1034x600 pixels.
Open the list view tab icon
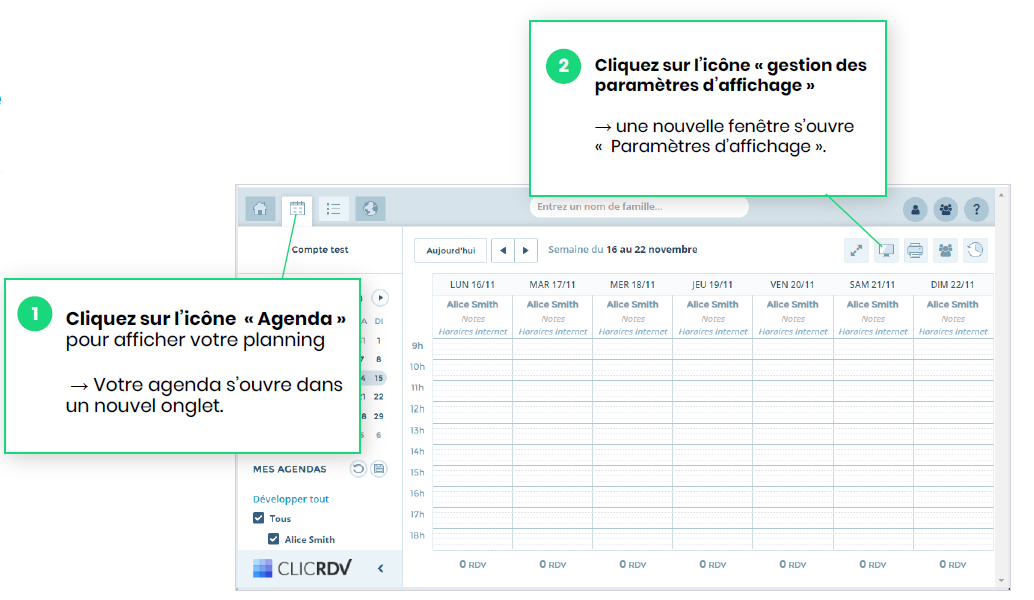pyautogui.click(x=334, y=209)
